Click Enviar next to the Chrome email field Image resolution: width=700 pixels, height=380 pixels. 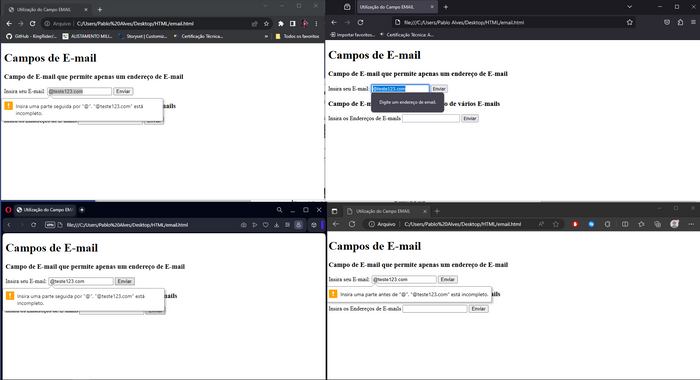[x=123, y=91]
